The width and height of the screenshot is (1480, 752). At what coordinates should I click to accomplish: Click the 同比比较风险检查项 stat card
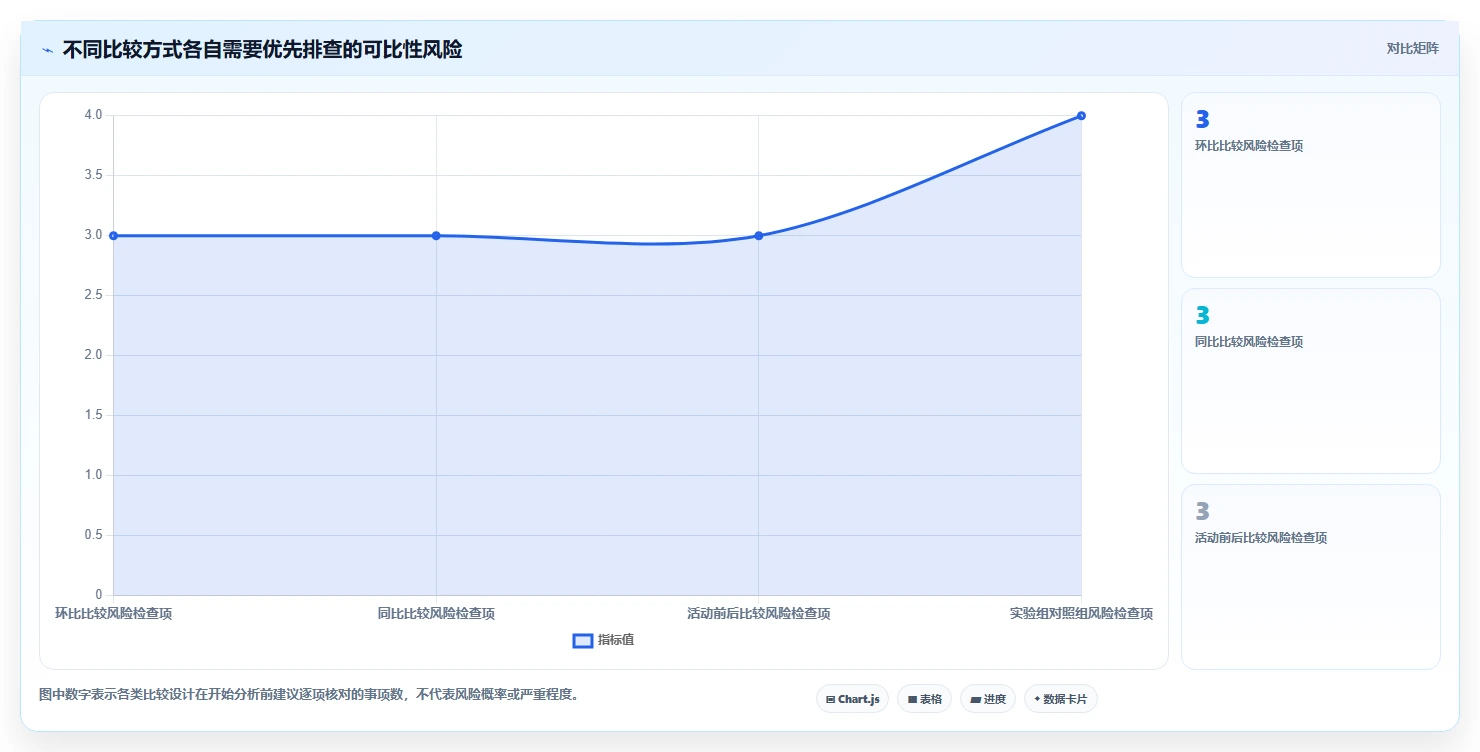click(1310, 381)
